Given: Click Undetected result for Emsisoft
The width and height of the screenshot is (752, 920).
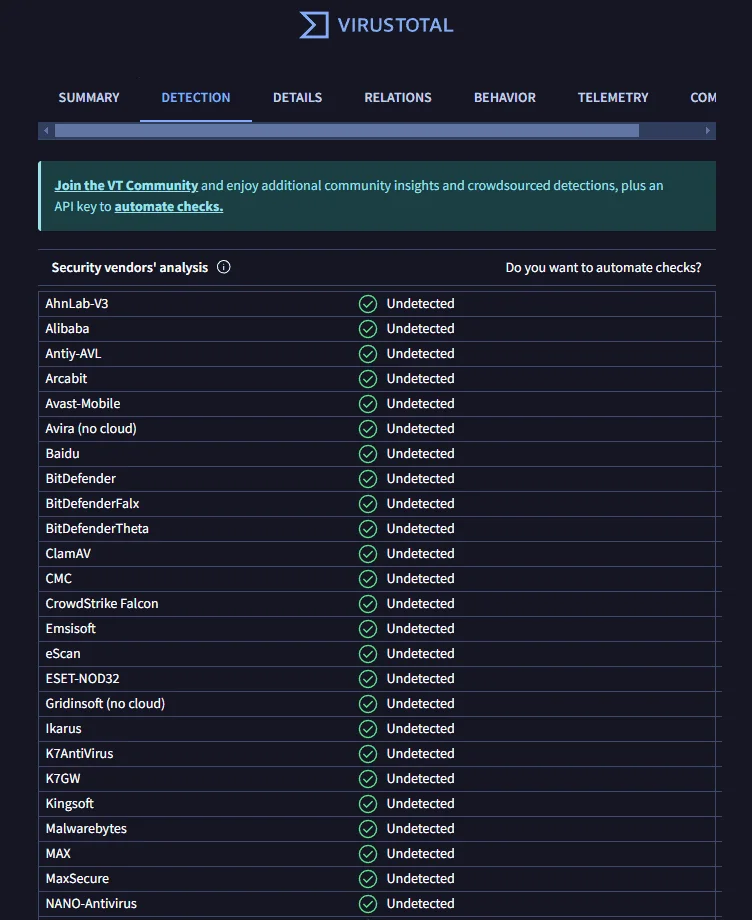Looking at the screenshot, I should [x=421, y=629].
